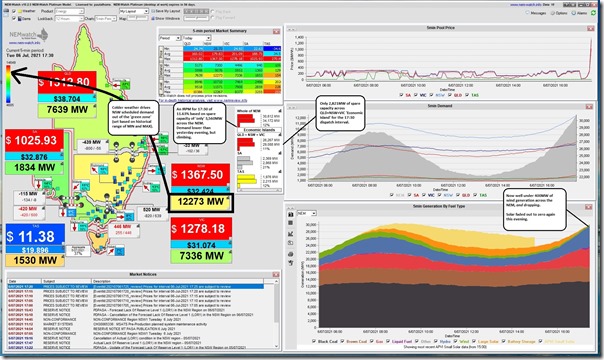Toggle TAS series in Pool Price legend
This screenshot has width=604, height=360.
467,95
